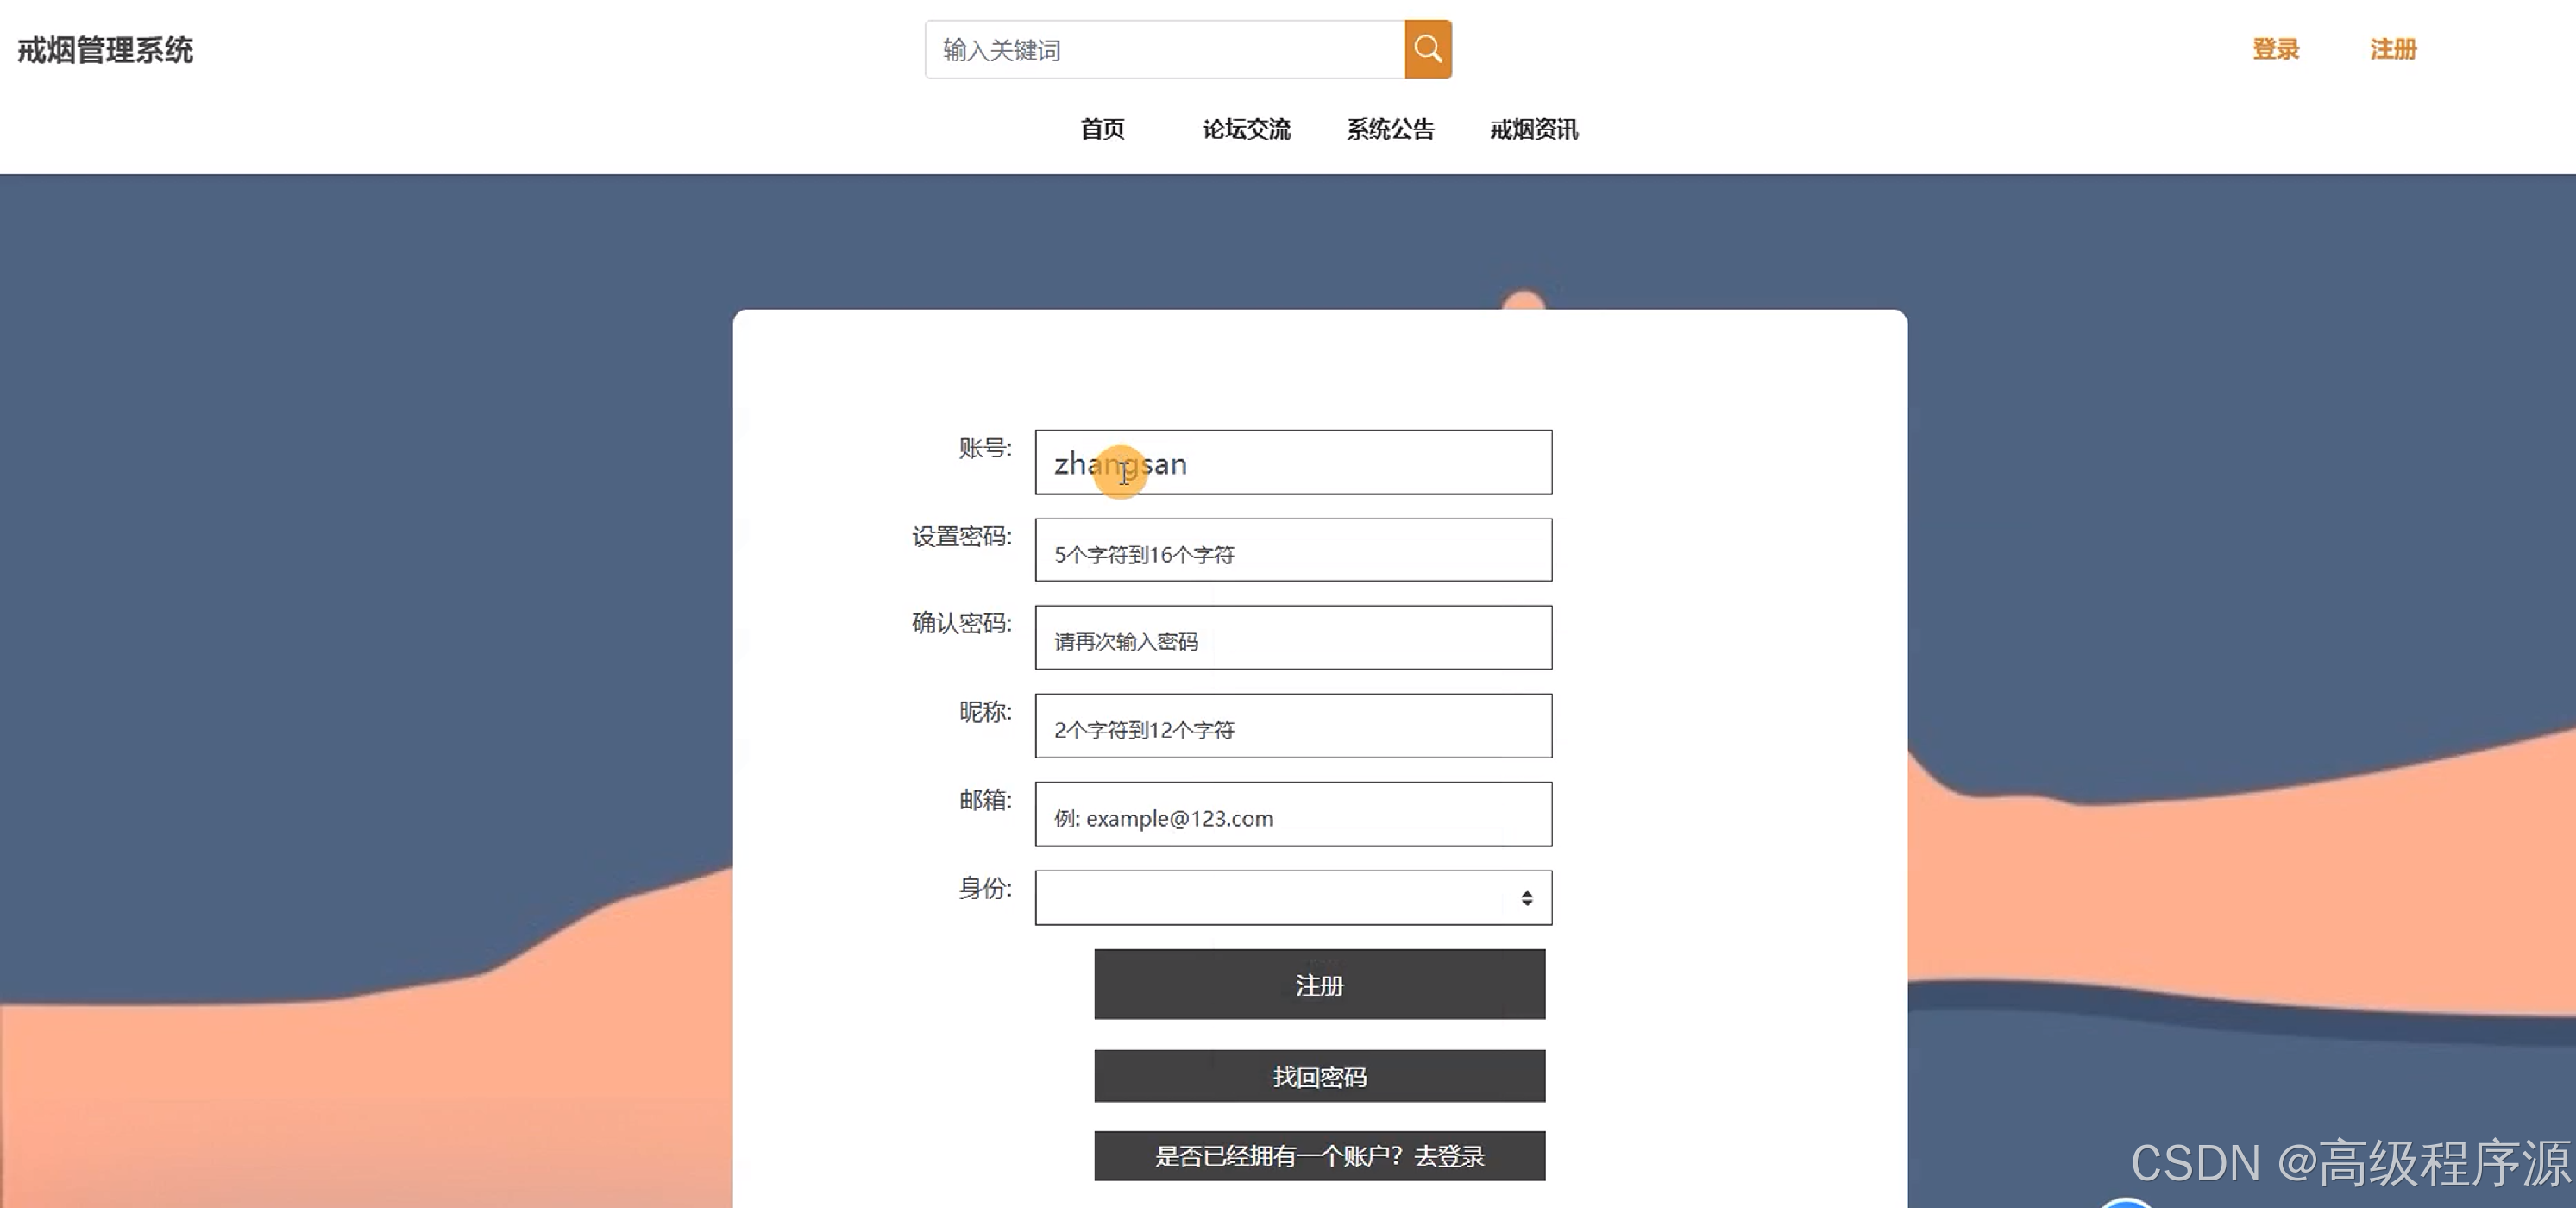Click the 登录 link in header
This screenshot has width=2576, height=1208.
click(2275, 49)
